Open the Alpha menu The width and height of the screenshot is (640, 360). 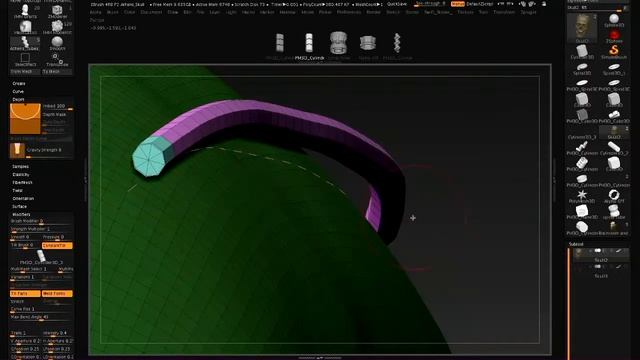pyautogui.click(x=96, y=12)
